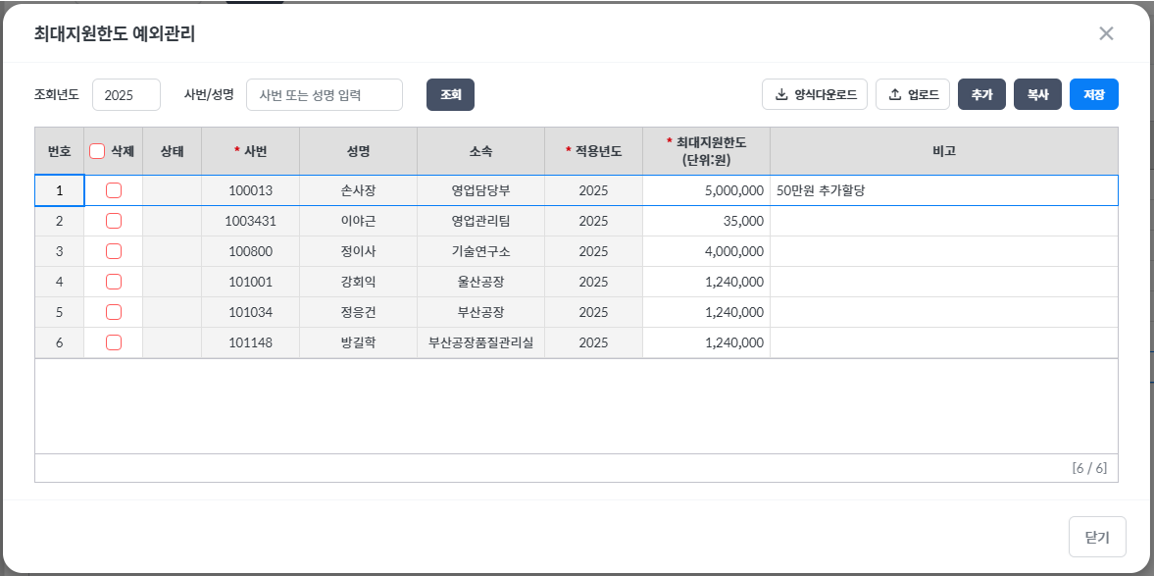Click row number 1 cell
The width and height of the screenshot is (1155, 576).
(x=59, y=191)
